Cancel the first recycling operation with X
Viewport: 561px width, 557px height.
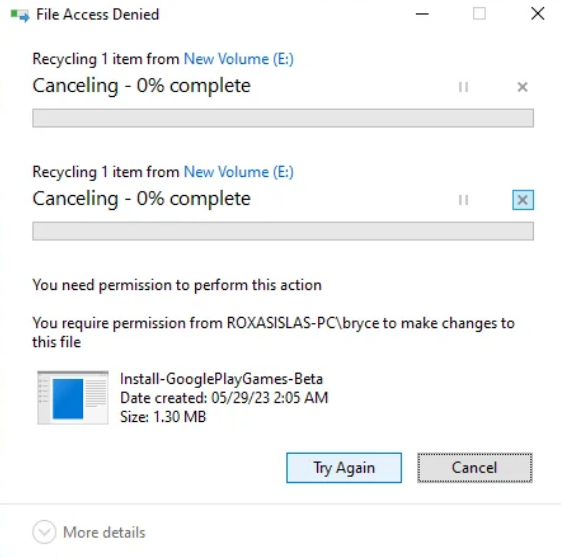pyautogui.click(x=522, y=87)
